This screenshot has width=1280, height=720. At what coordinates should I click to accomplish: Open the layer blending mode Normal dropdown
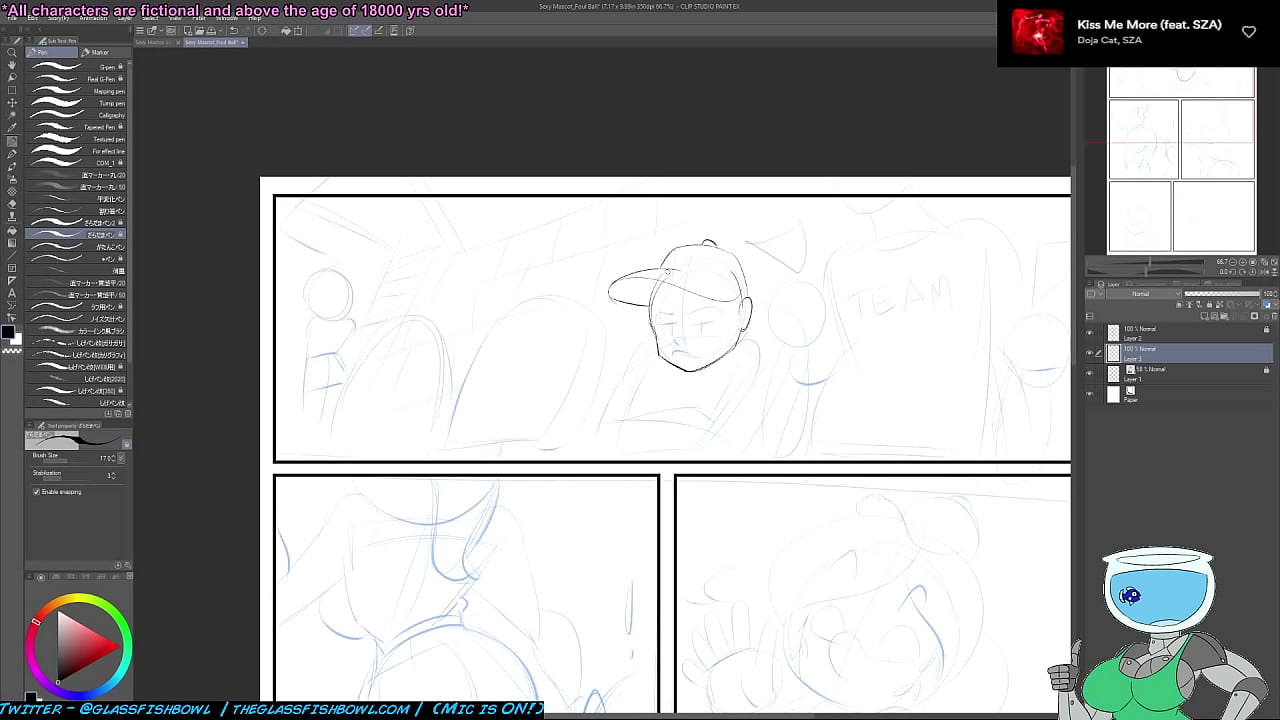[x=1140, y=294]
